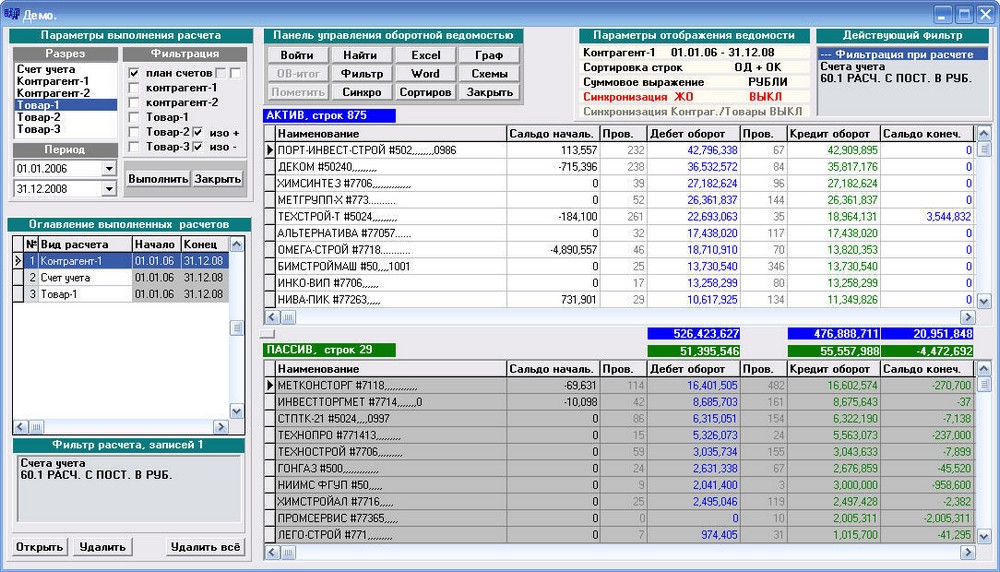Viewport: 1000px width, 572px height.
Task: Click scroll-right arrow under Оглавление расчетов list
Action: click(x=221, y=427)
